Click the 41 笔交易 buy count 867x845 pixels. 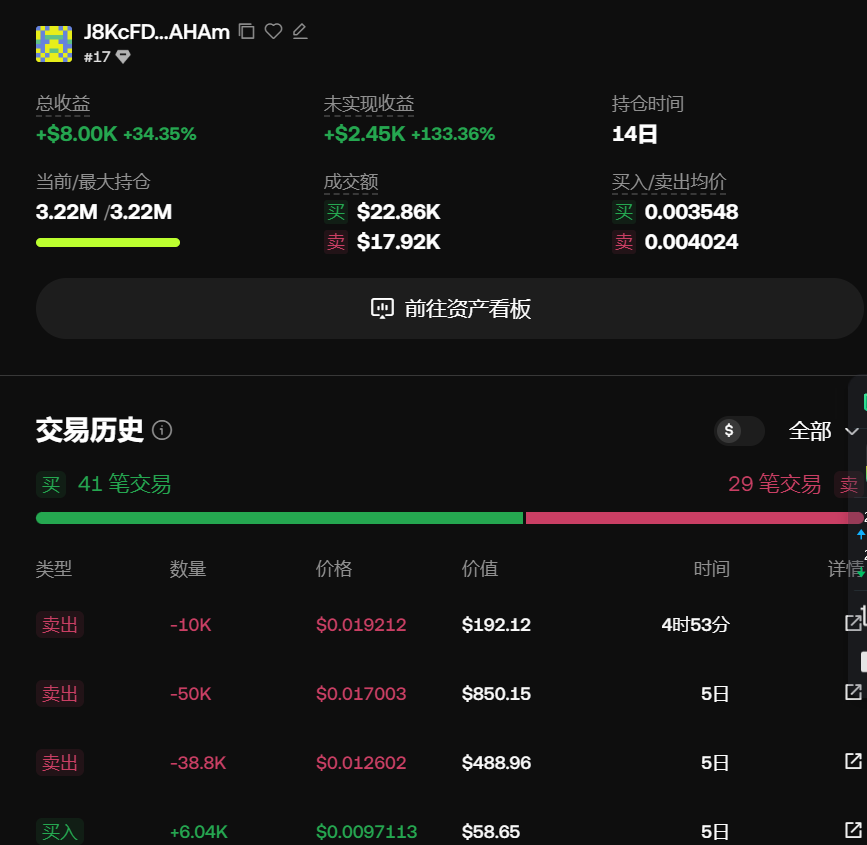click(124, 484)
